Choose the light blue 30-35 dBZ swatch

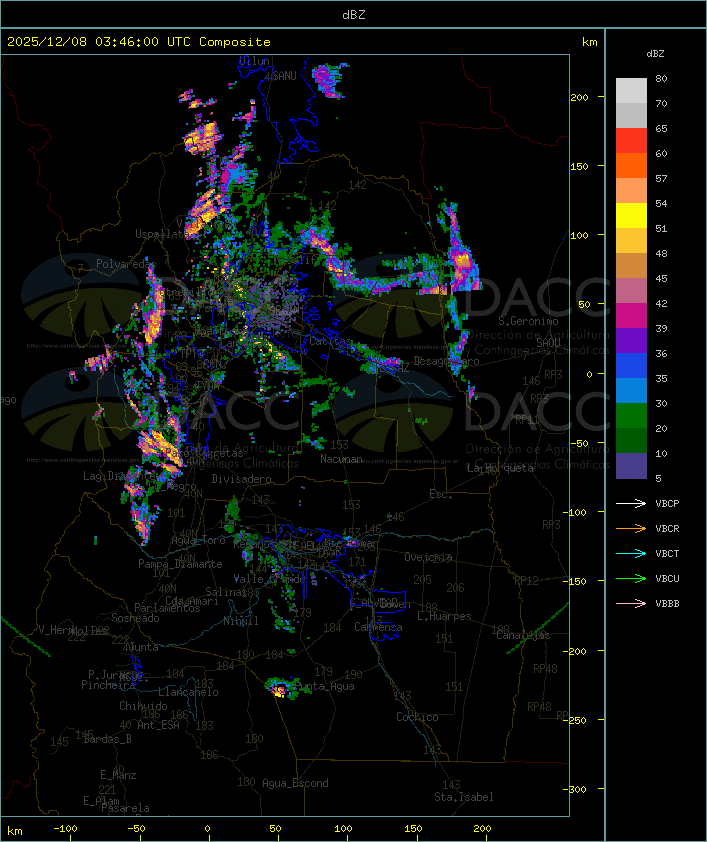click(631, 390)
